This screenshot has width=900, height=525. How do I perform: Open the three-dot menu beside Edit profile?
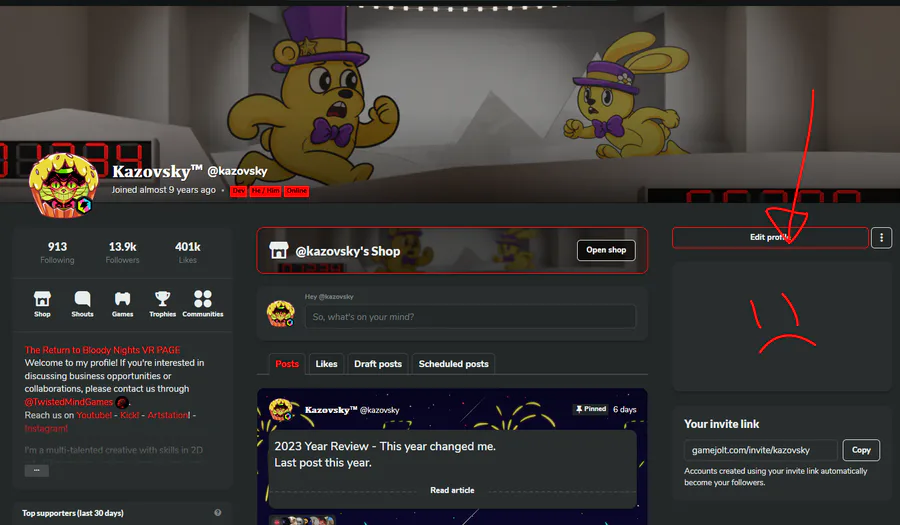coord(881,238)
